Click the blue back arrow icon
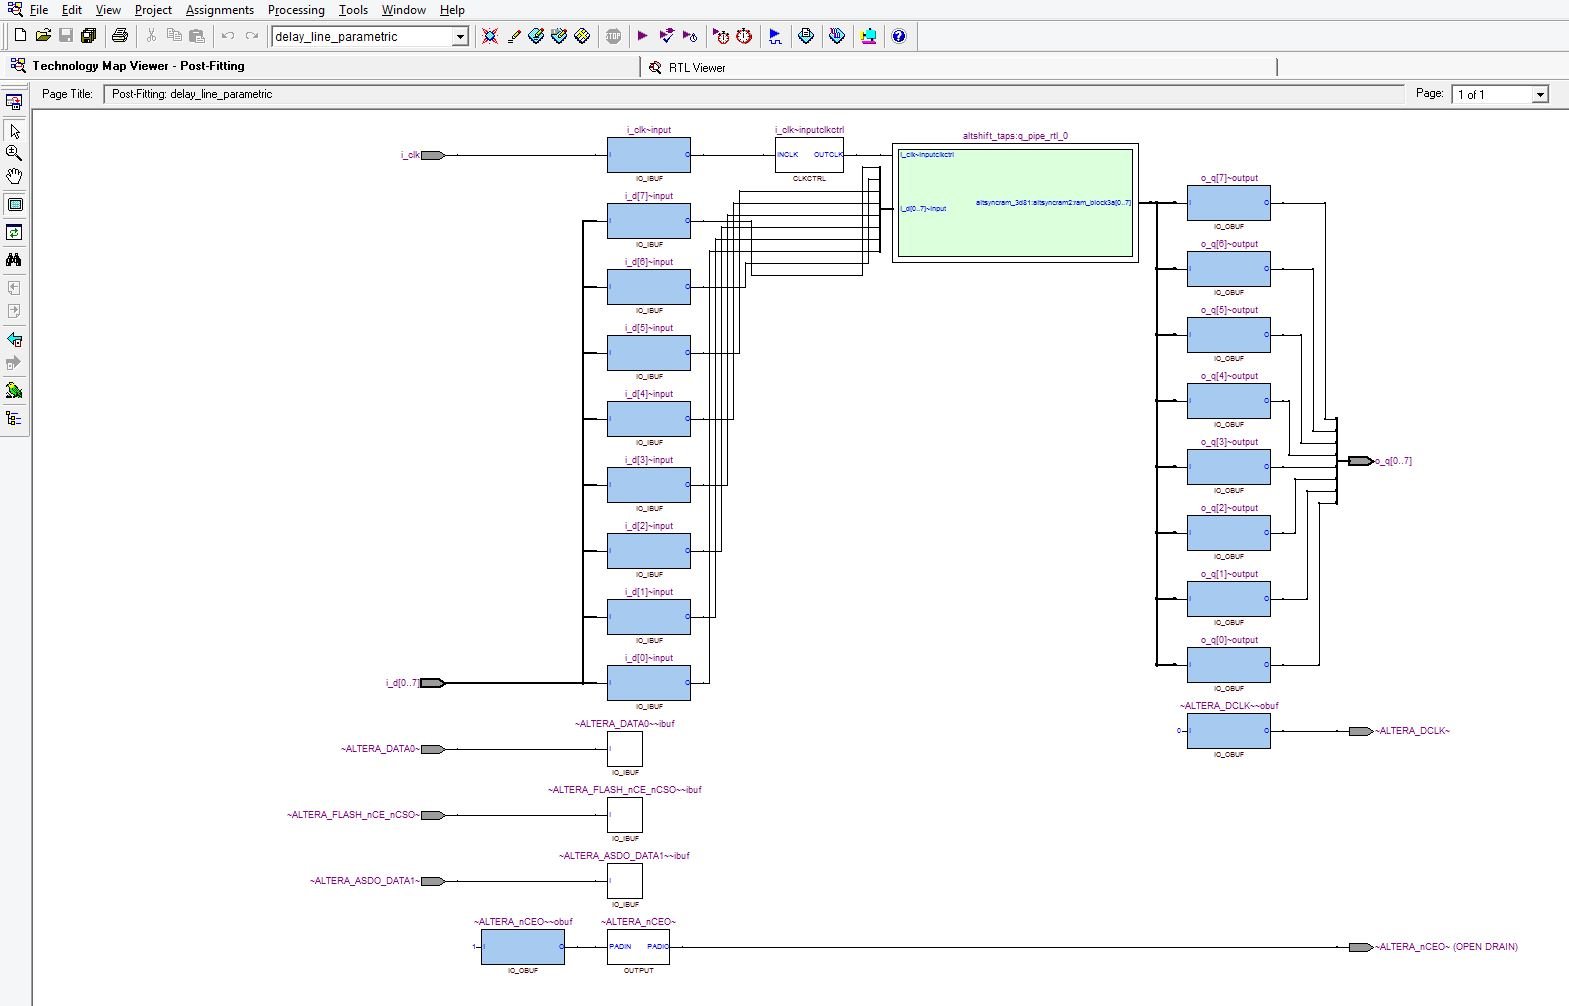The image size is (1569, 1006). click(x=14, y=340)
